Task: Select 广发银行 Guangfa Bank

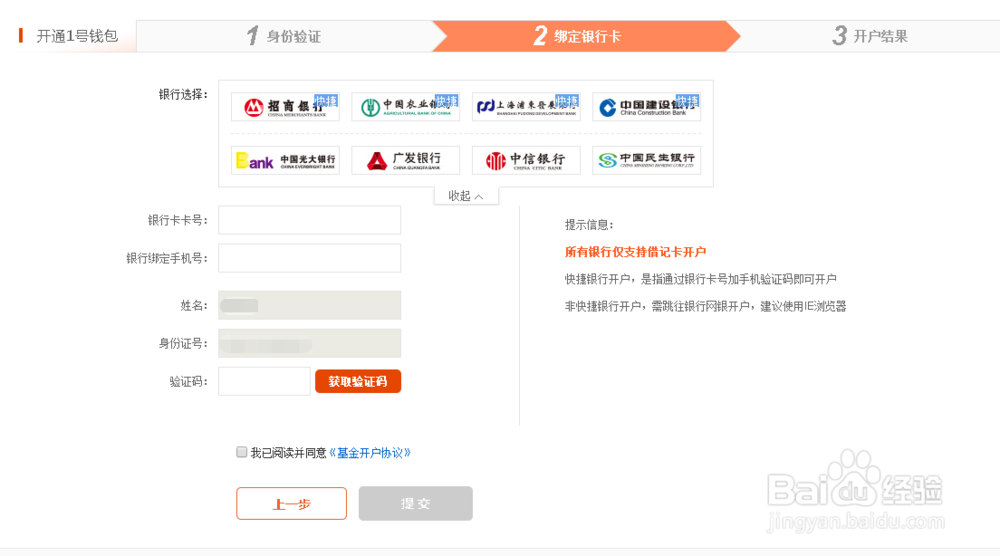Action: 406,160
